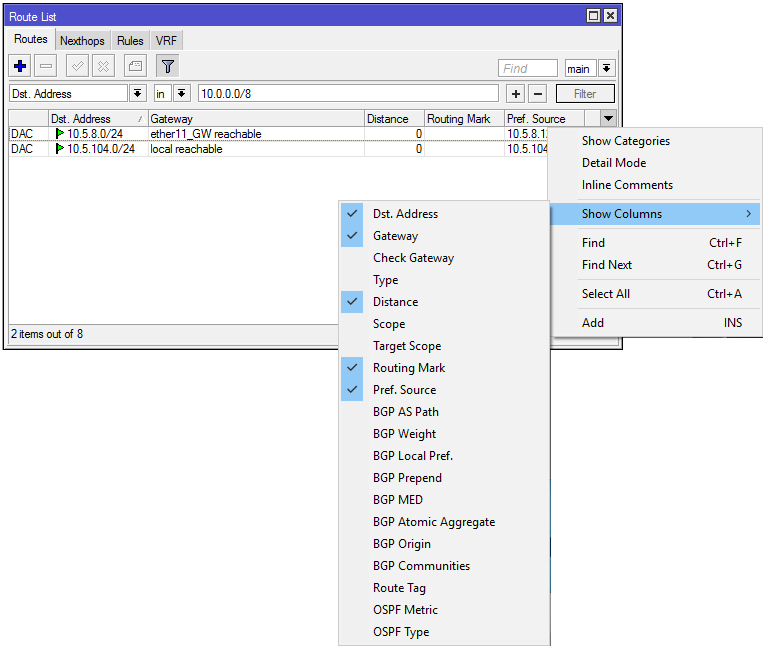770x655 pixels.
Task: Open the column selector arrow in table header
Action: [608, 119]
